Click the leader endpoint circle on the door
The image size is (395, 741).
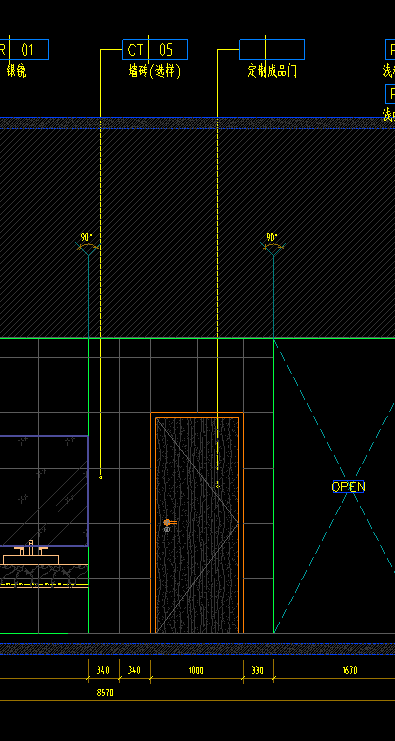click(x=217, y=485)
